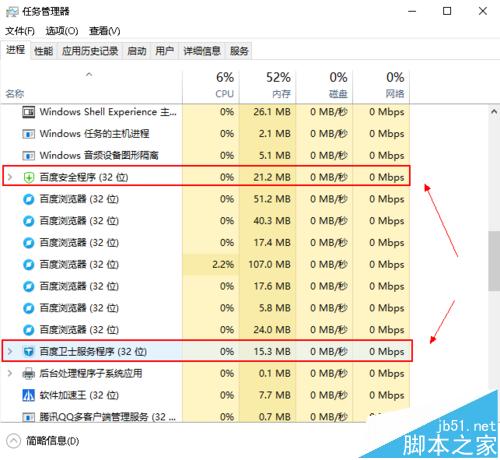Minimize the Task Manager window
500x460 pixels.
[x=412, y=11]
